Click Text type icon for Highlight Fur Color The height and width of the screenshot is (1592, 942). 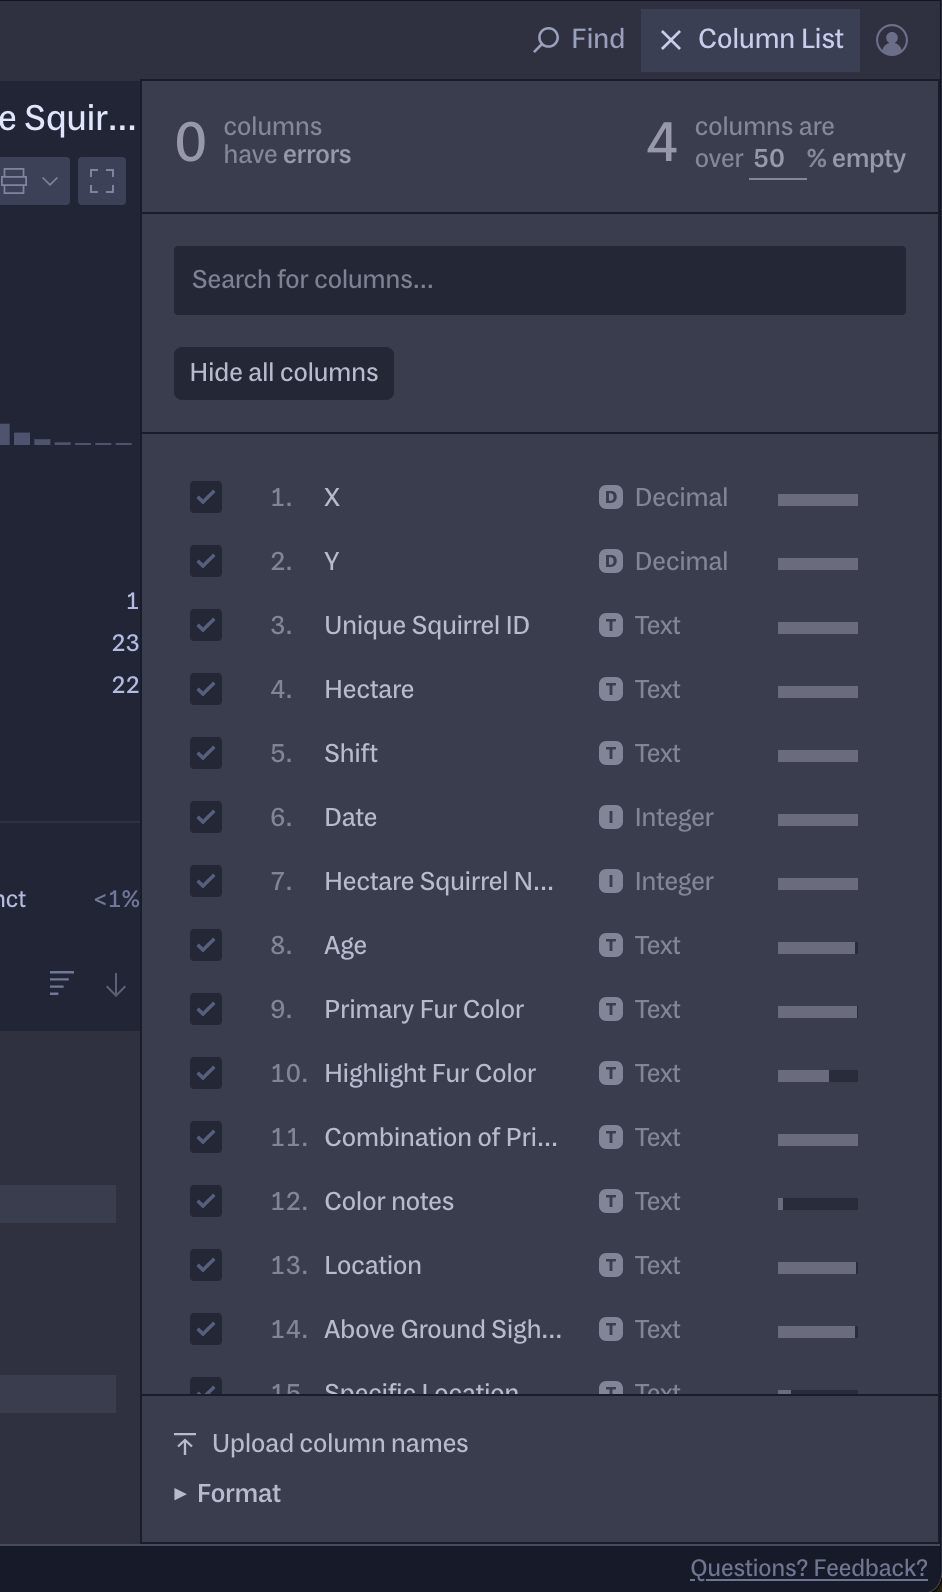611,1073
